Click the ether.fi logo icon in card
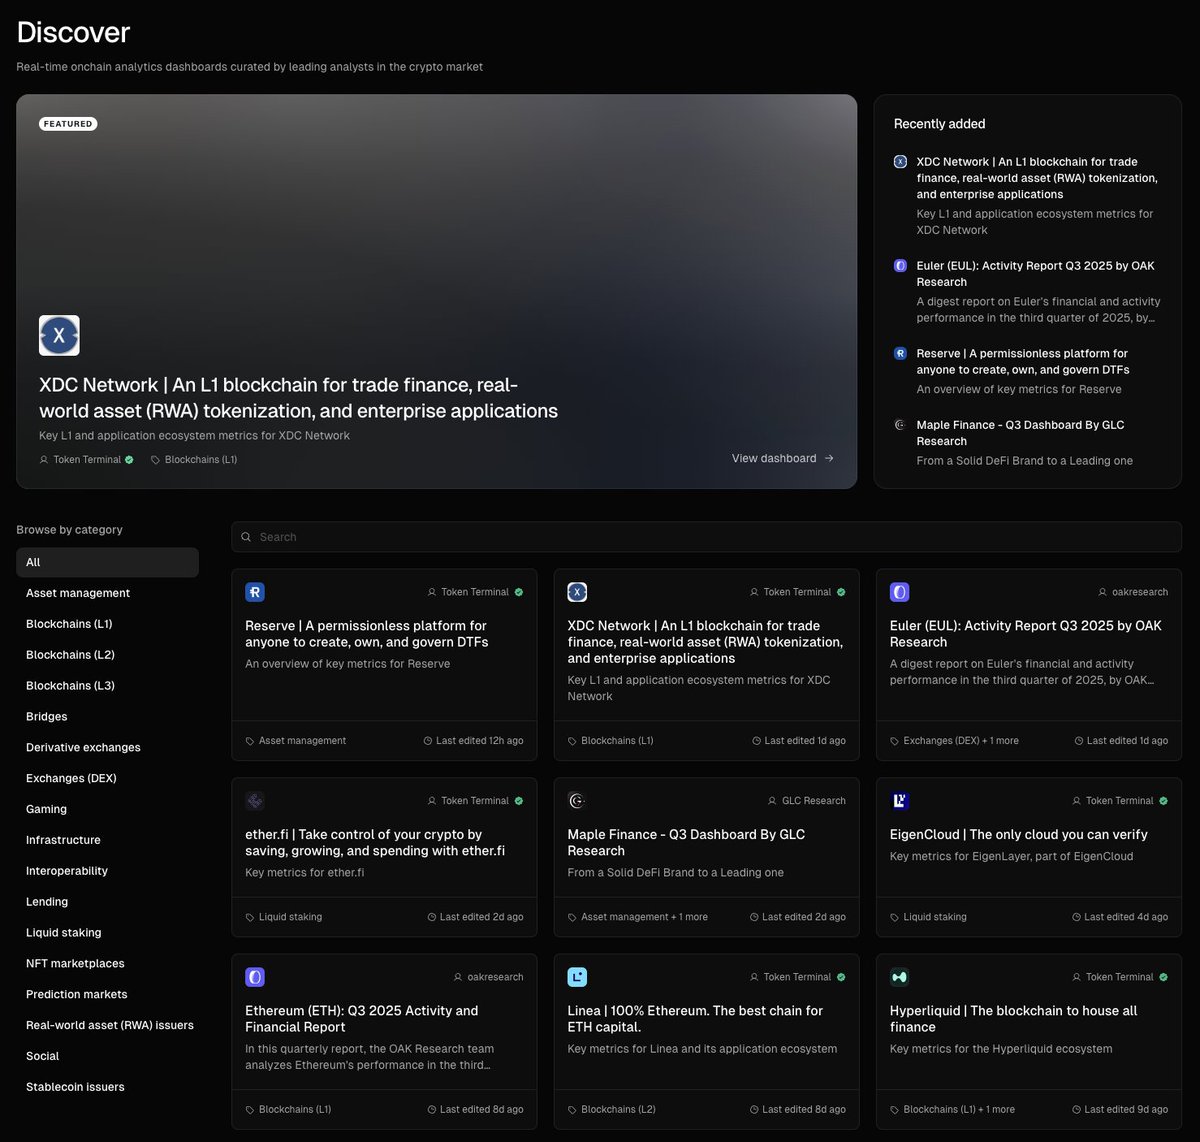The image size is (1200, 1142). (255, 801)
